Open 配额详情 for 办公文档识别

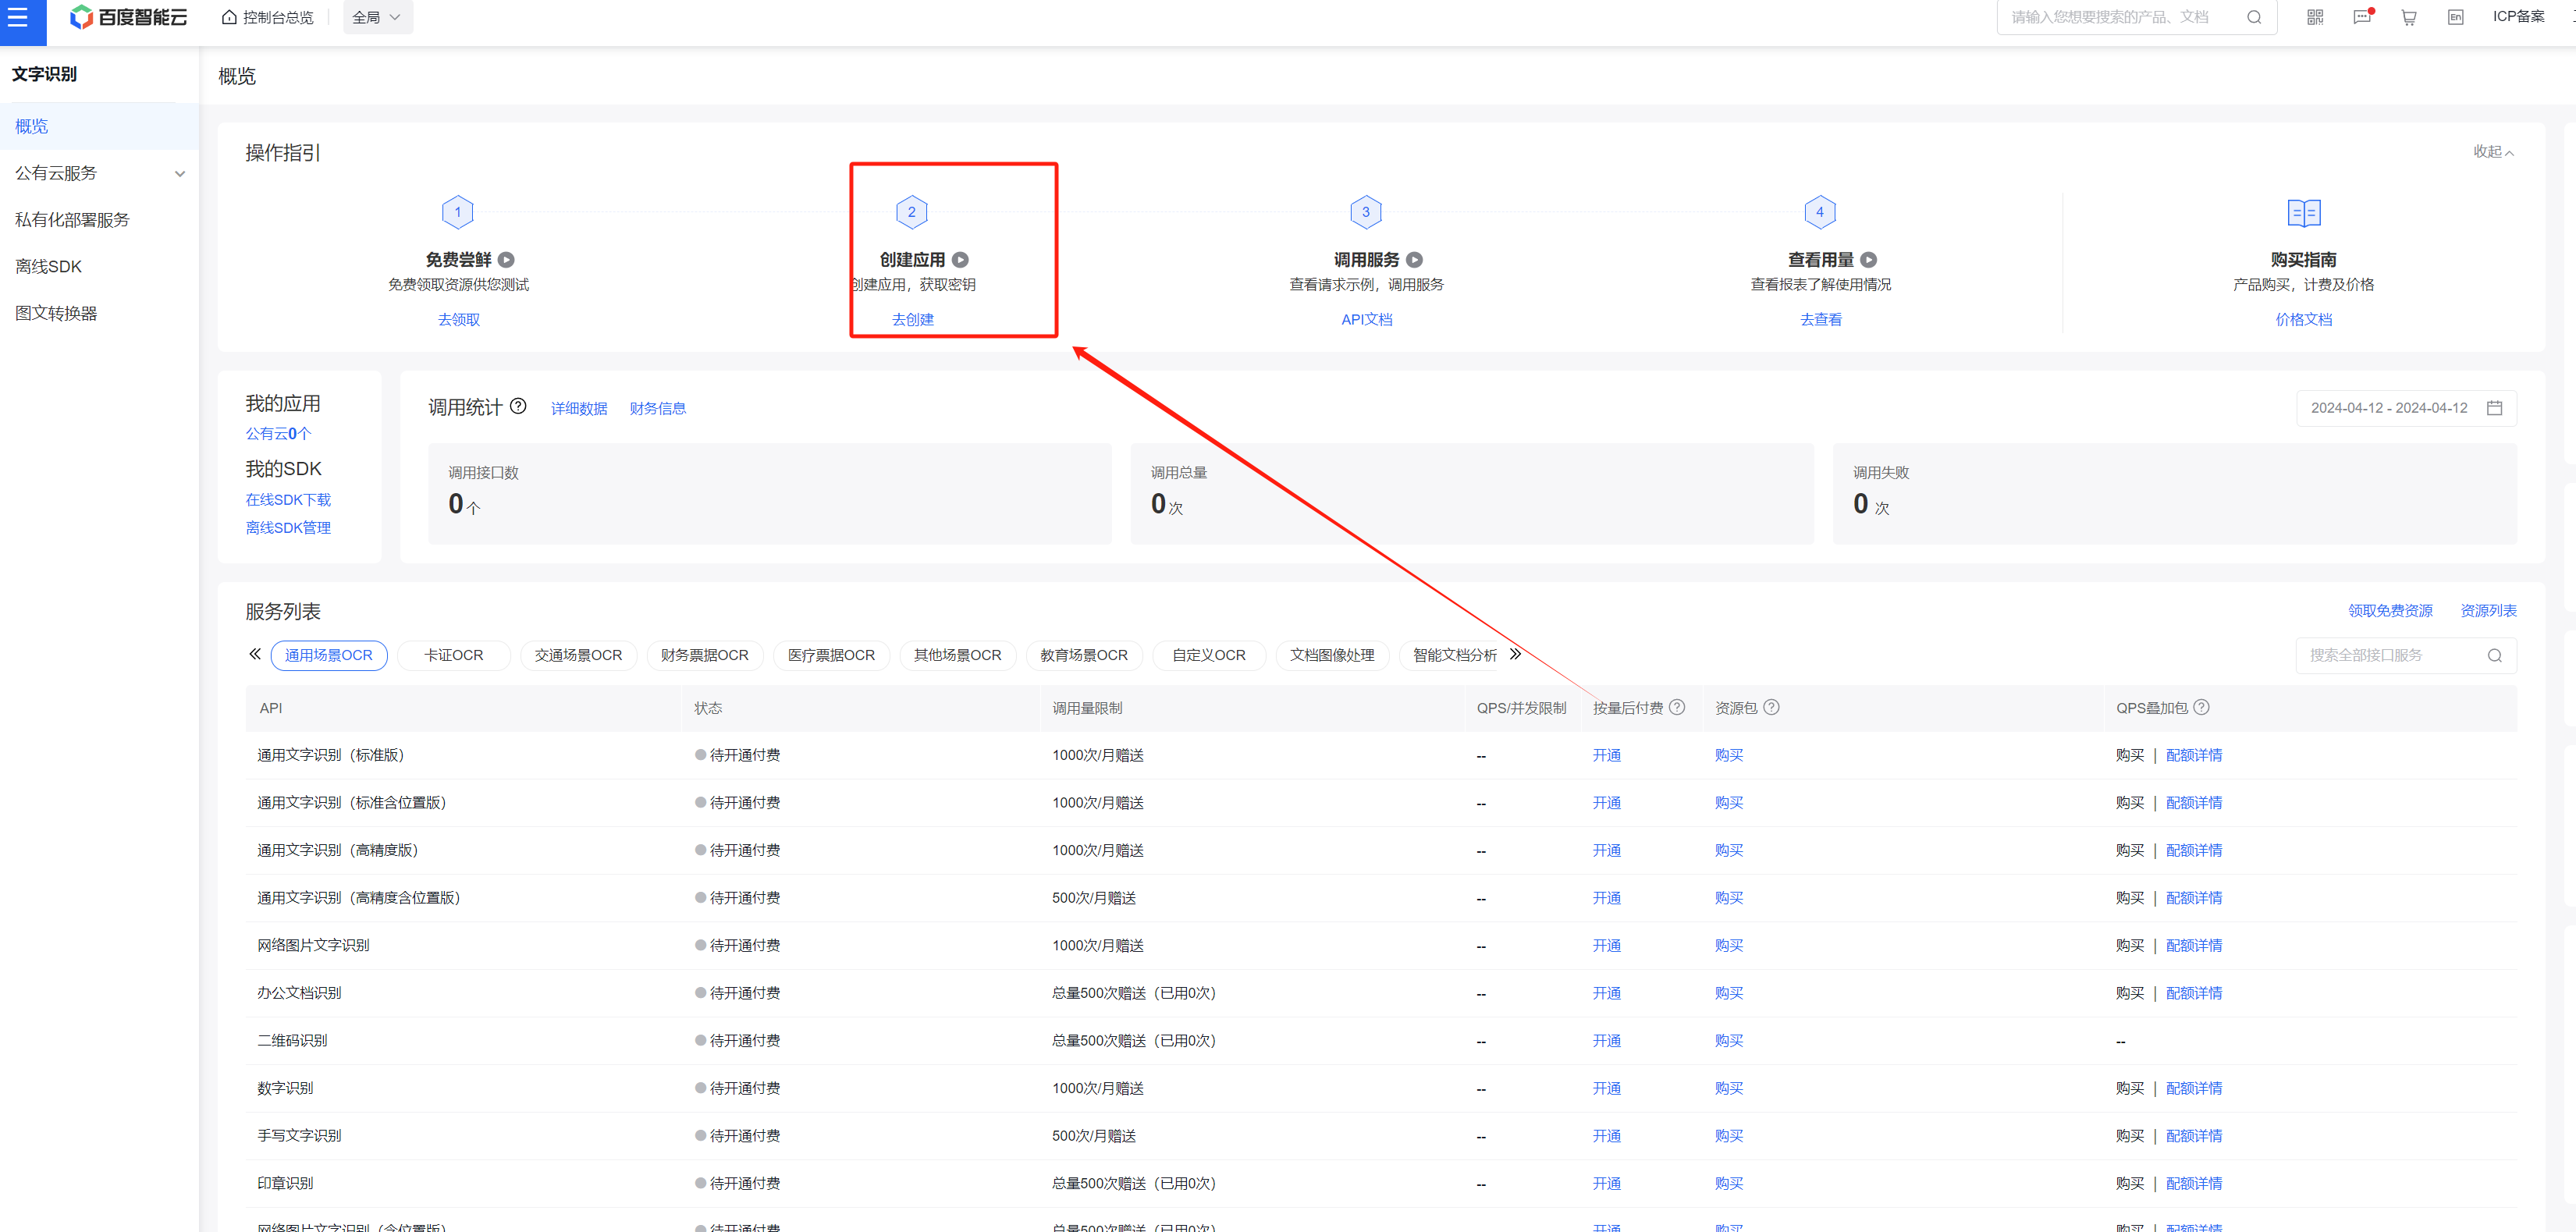click(2194, 994)
